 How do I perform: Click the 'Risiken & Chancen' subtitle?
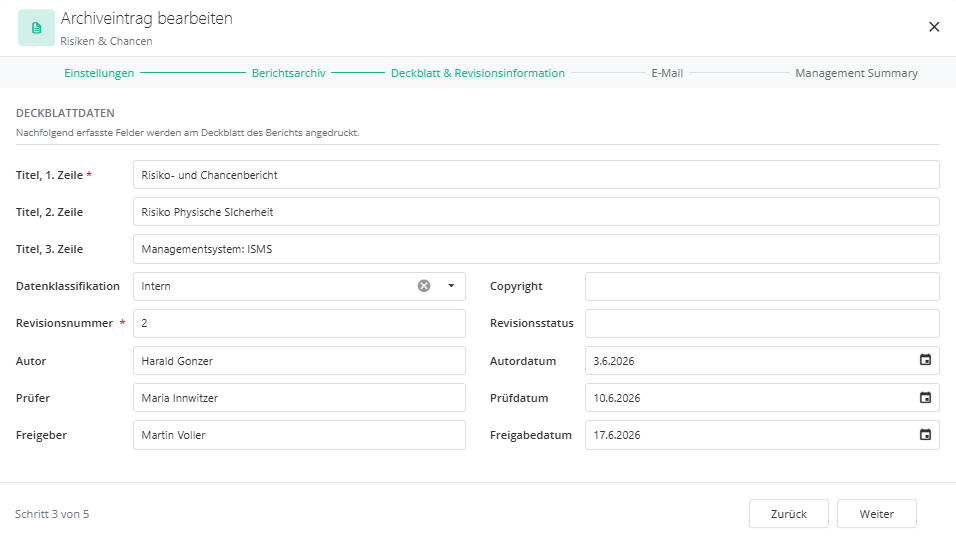[106, 41]
